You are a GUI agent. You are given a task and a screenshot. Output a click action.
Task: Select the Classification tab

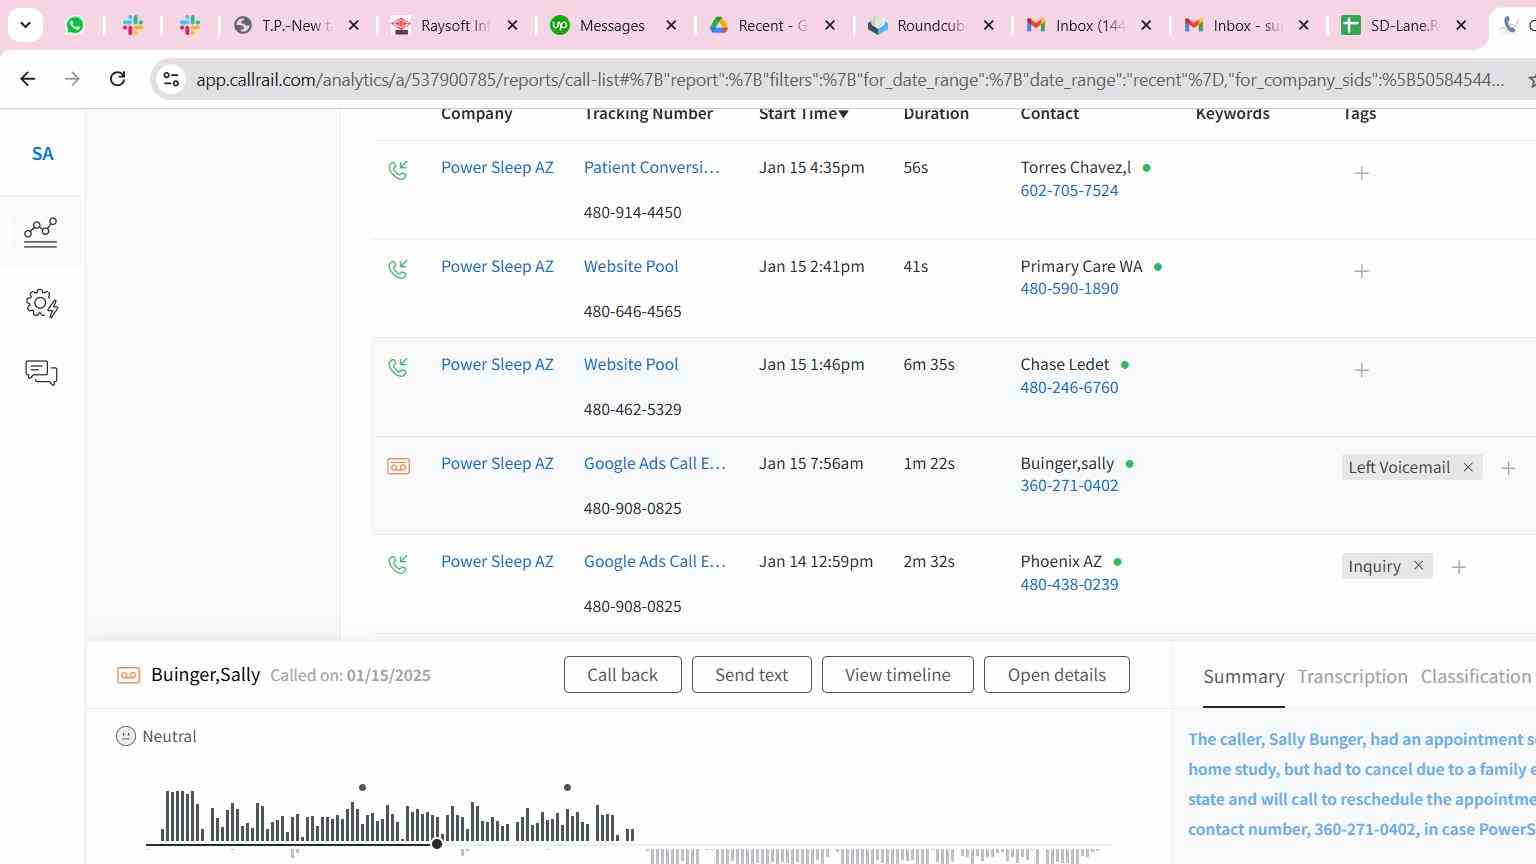[1476, 677]
